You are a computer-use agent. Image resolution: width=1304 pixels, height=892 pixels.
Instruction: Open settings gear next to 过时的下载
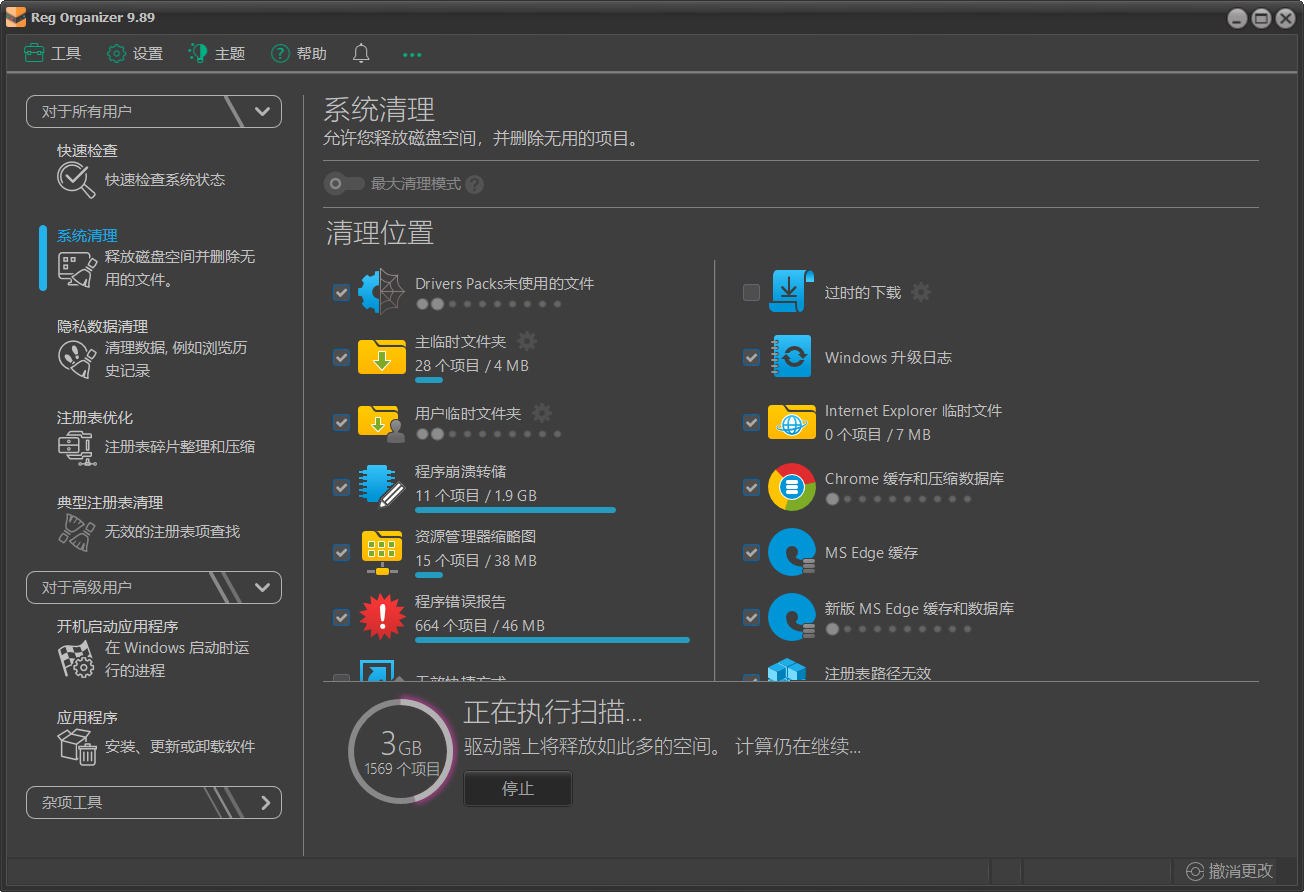[921, 292]
